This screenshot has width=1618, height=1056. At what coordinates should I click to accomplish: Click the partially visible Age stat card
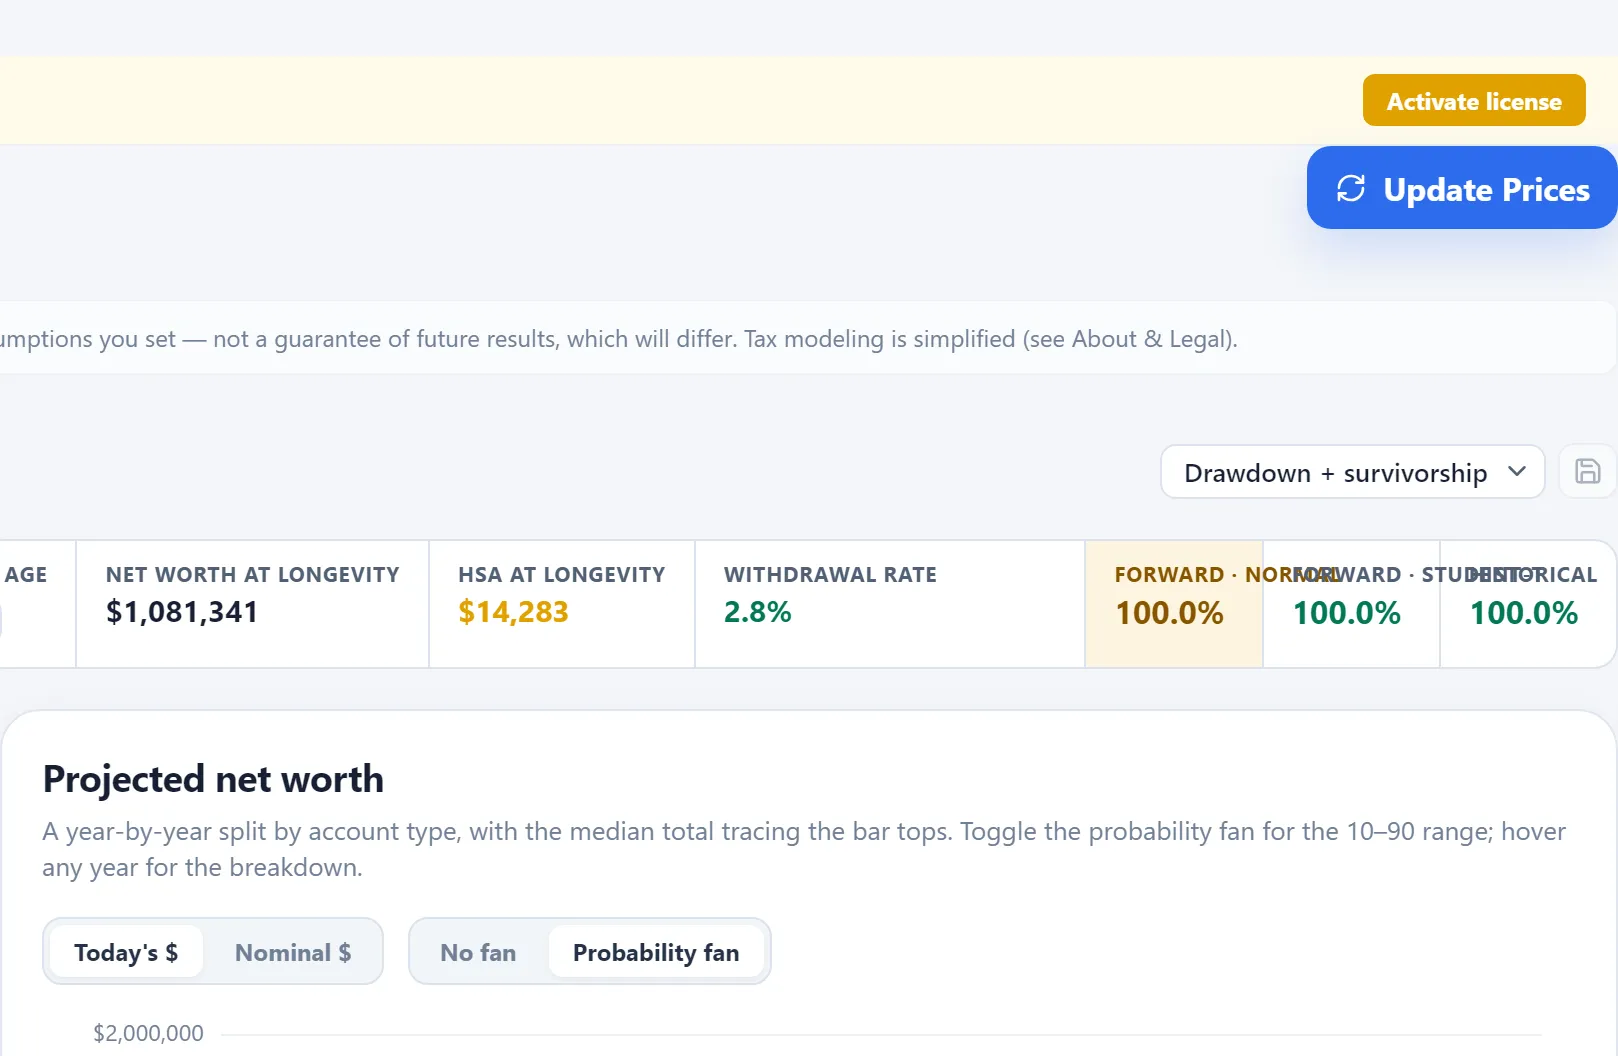click(37, 604)
